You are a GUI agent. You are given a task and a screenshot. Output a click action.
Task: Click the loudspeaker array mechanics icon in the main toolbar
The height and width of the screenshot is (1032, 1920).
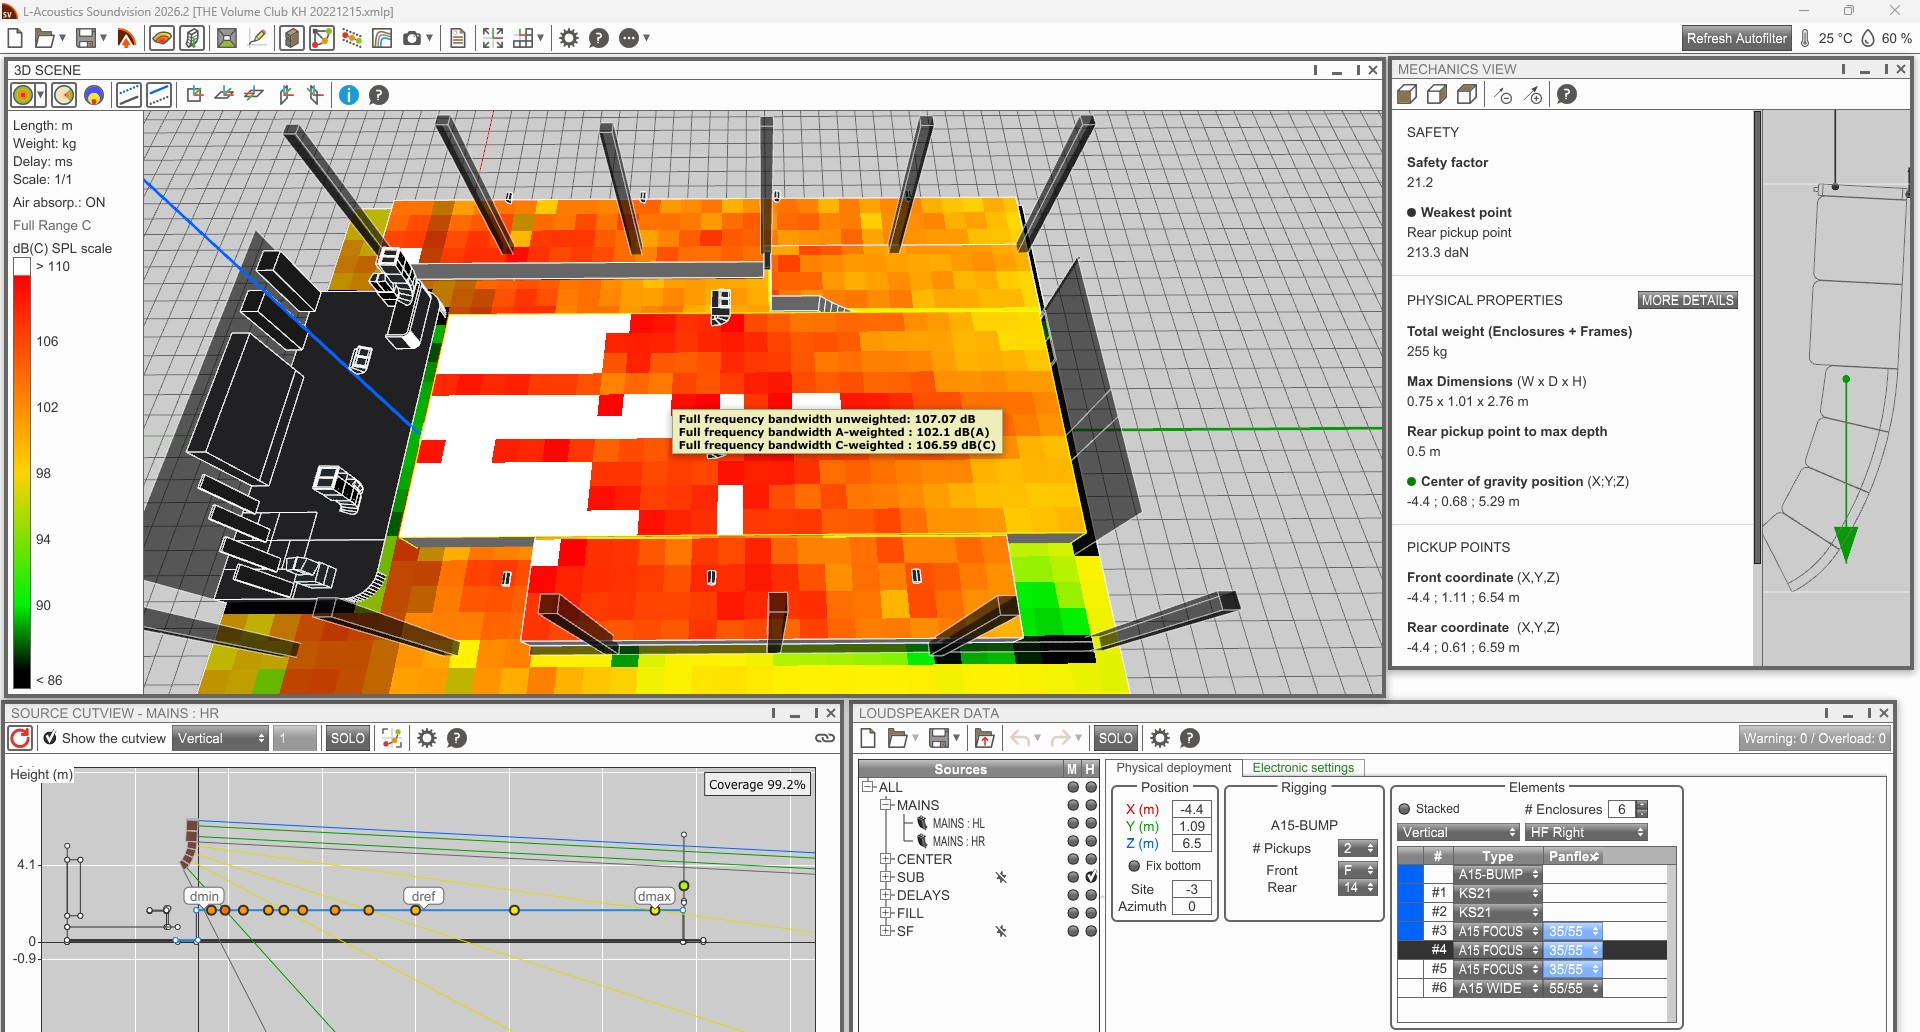pyautogui.click(x=193, y=38)
